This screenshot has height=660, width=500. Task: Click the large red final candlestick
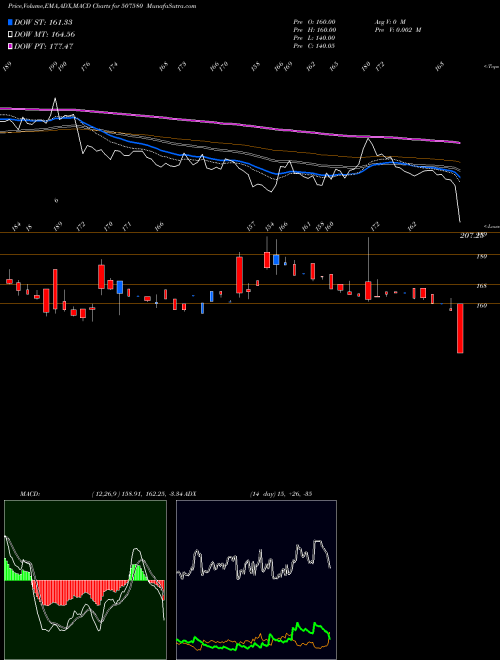[x=460, y=328]
